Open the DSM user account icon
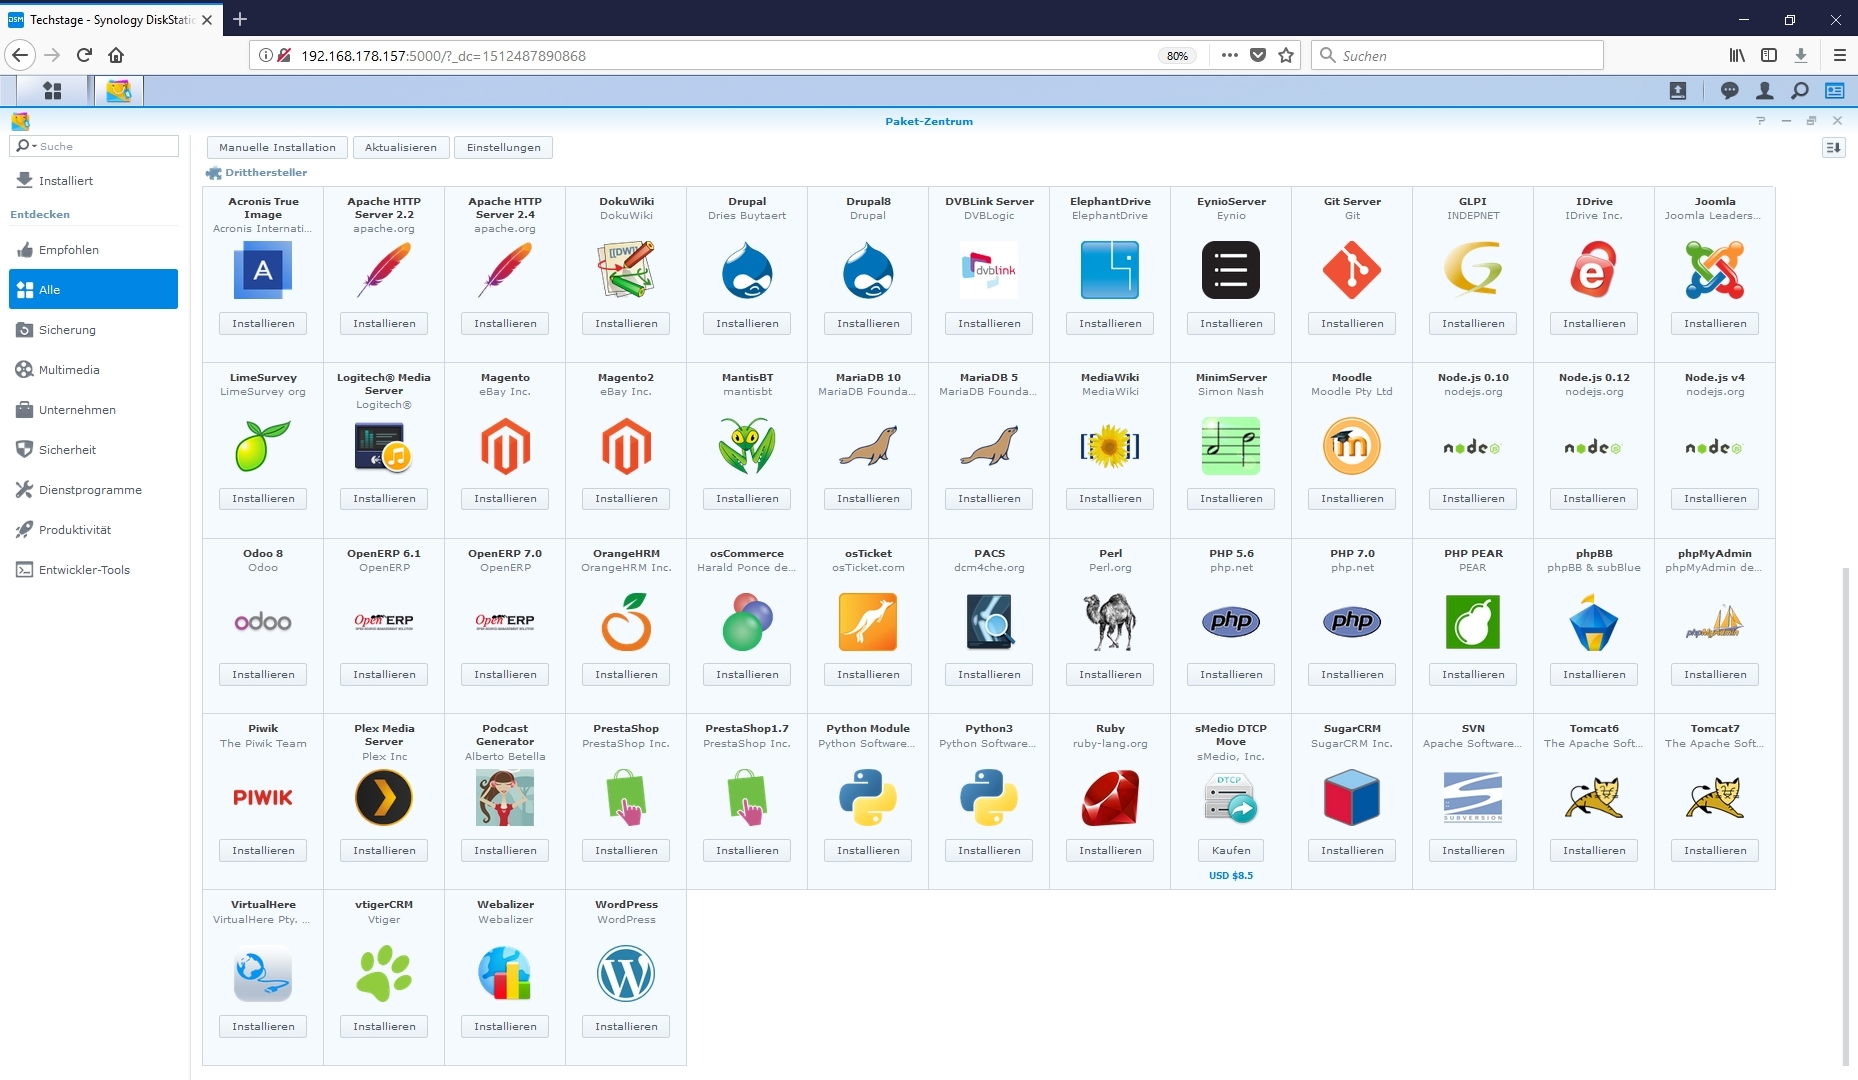Viewport: 1858px width, 1080px height. tap(1764, 91)
